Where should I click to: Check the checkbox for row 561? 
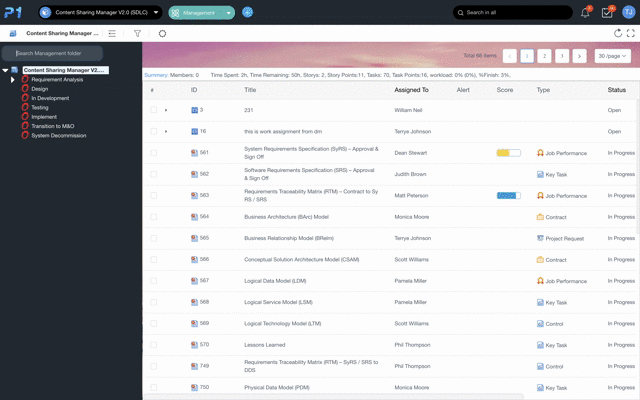pyautogui.click(x=153, y=153)
